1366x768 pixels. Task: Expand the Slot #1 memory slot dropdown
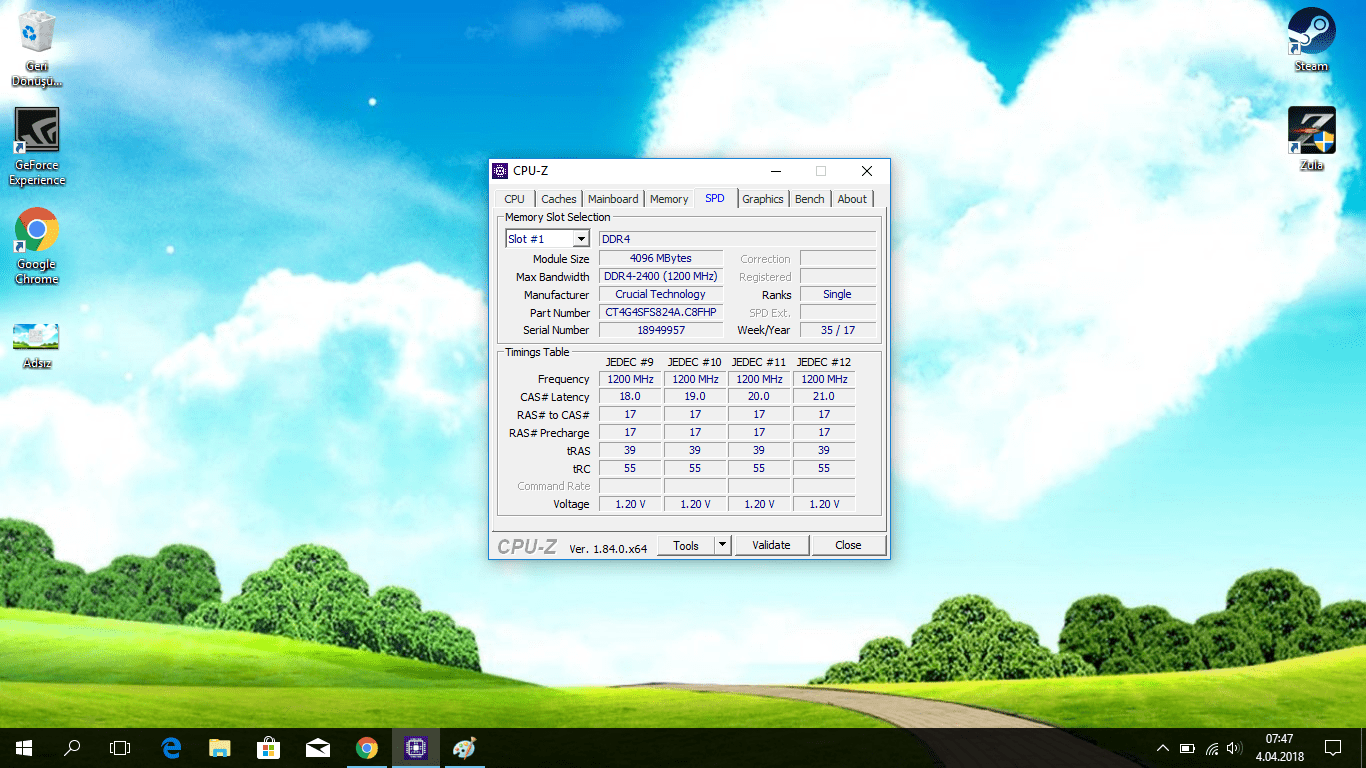pyautogui.click(x=580, y=239)
